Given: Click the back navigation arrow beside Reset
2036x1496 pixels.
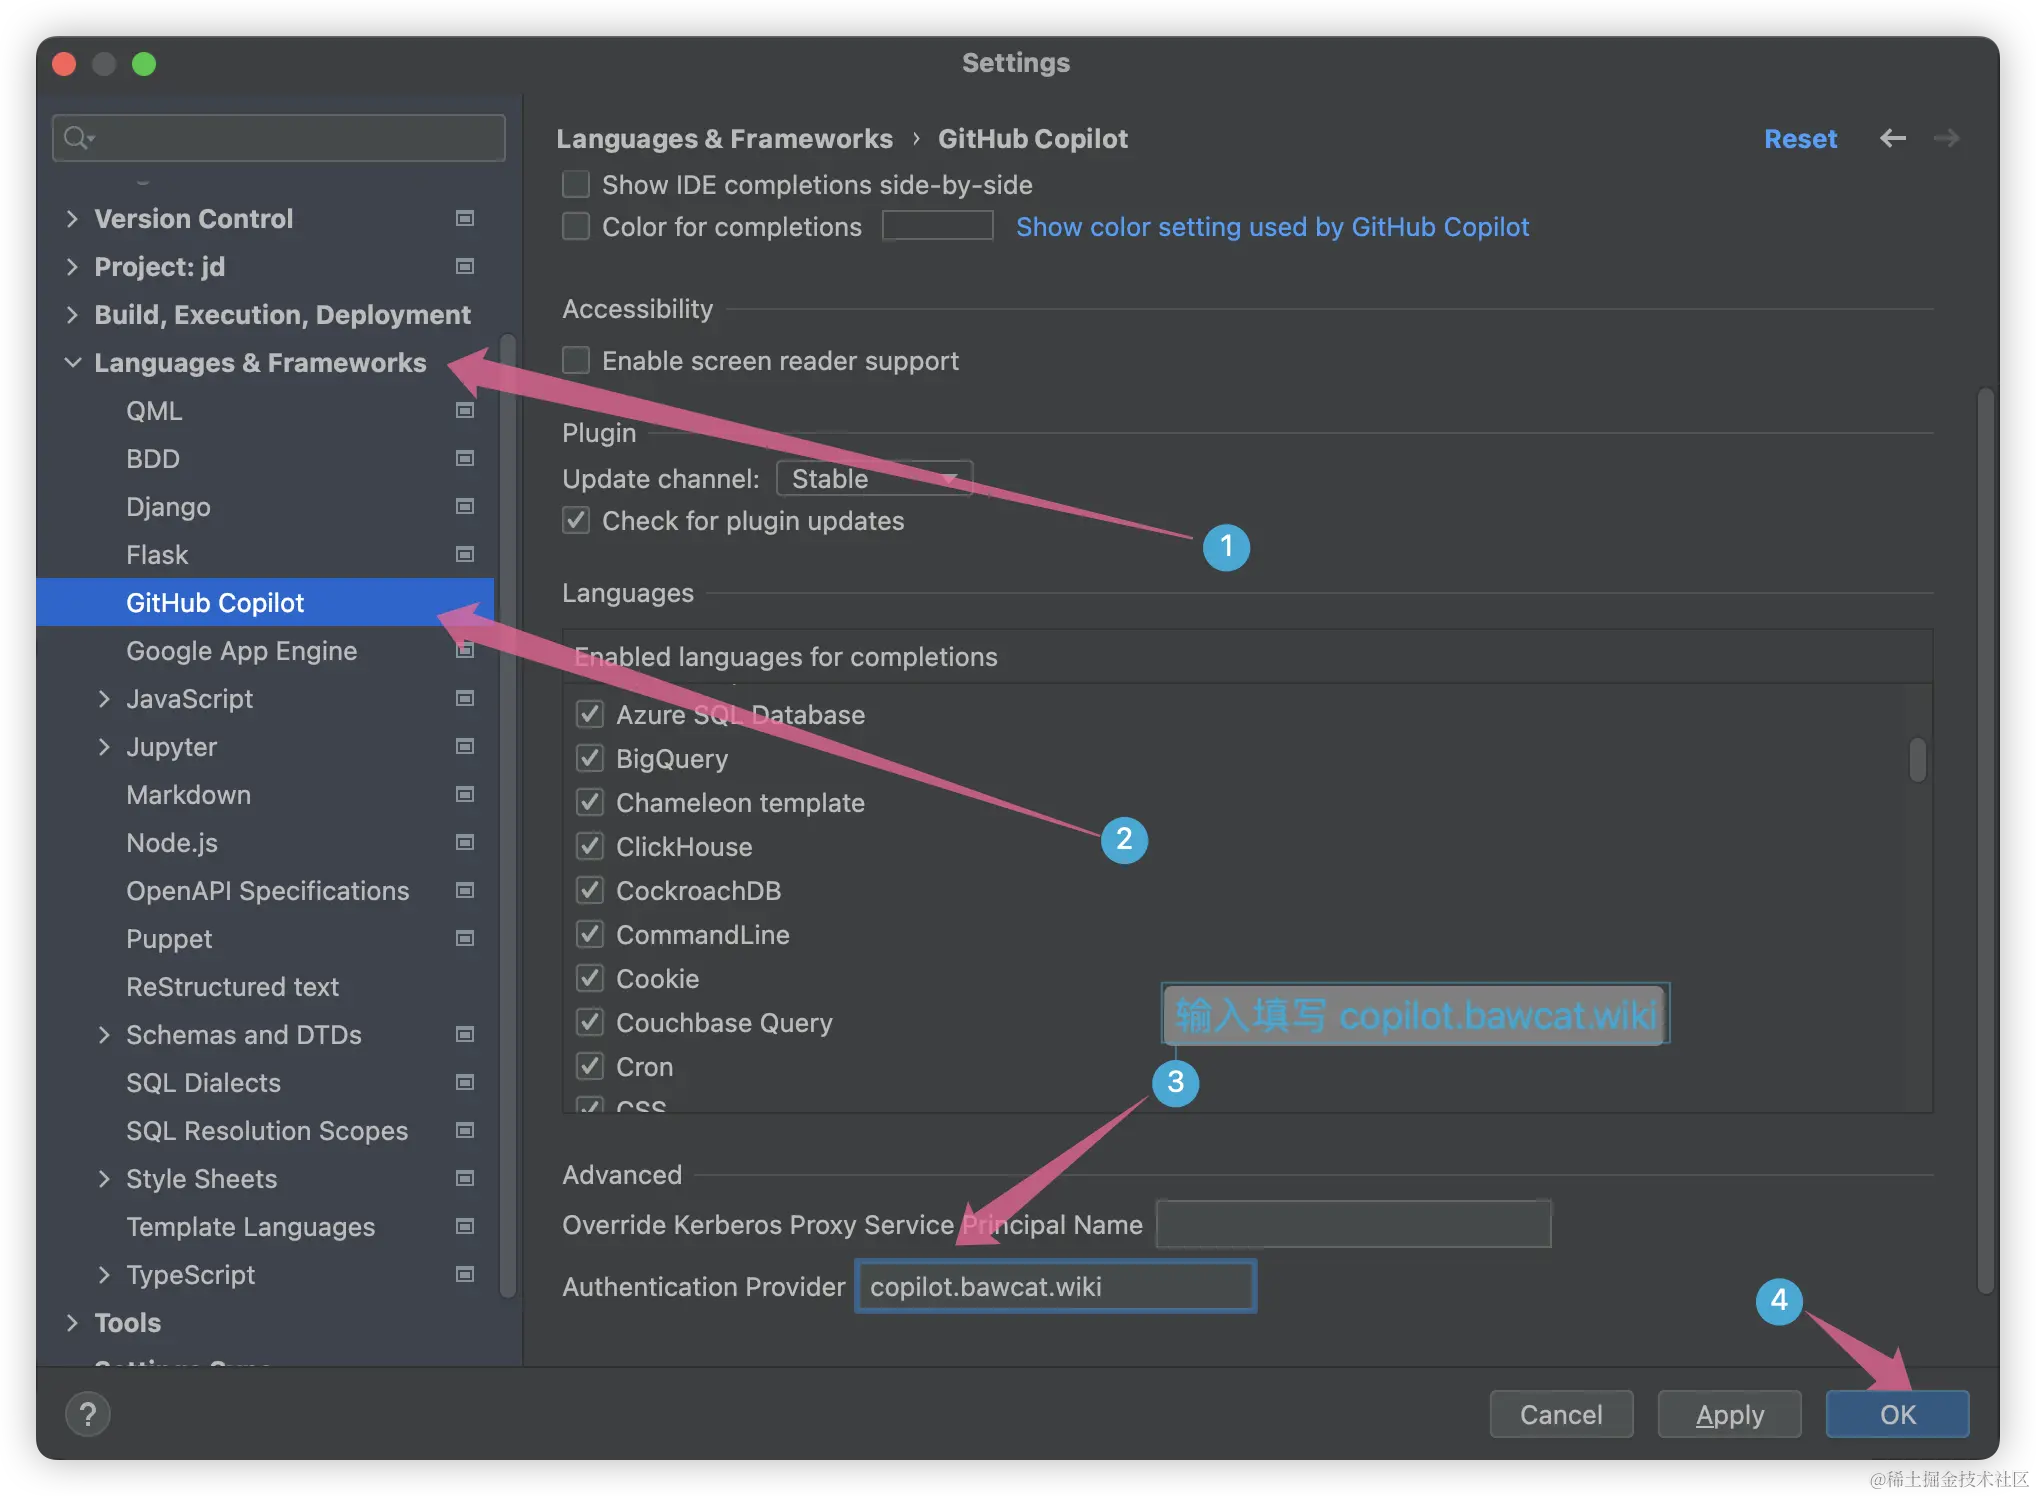Looking at the screenshot, I should point(1892,138).
